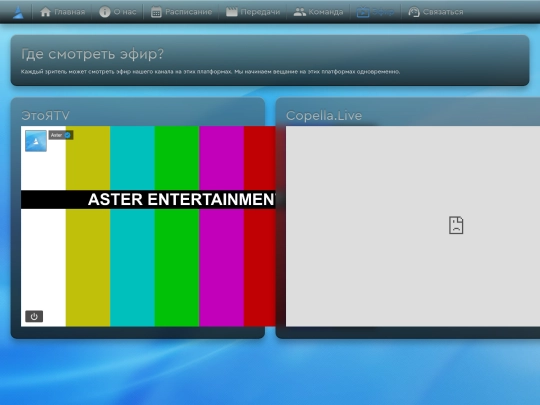The width and height of the screenshot is (540, 405).
Task: Click the power button in ЭтоЯTV player
Action: click(34, 316)
